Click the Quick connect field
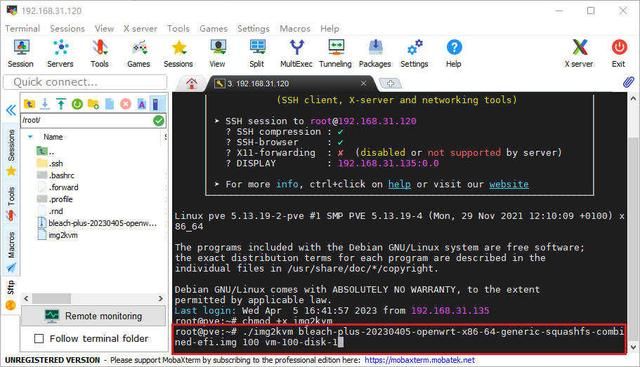Screen dimensions: 640x367 [x=85, y=82]
